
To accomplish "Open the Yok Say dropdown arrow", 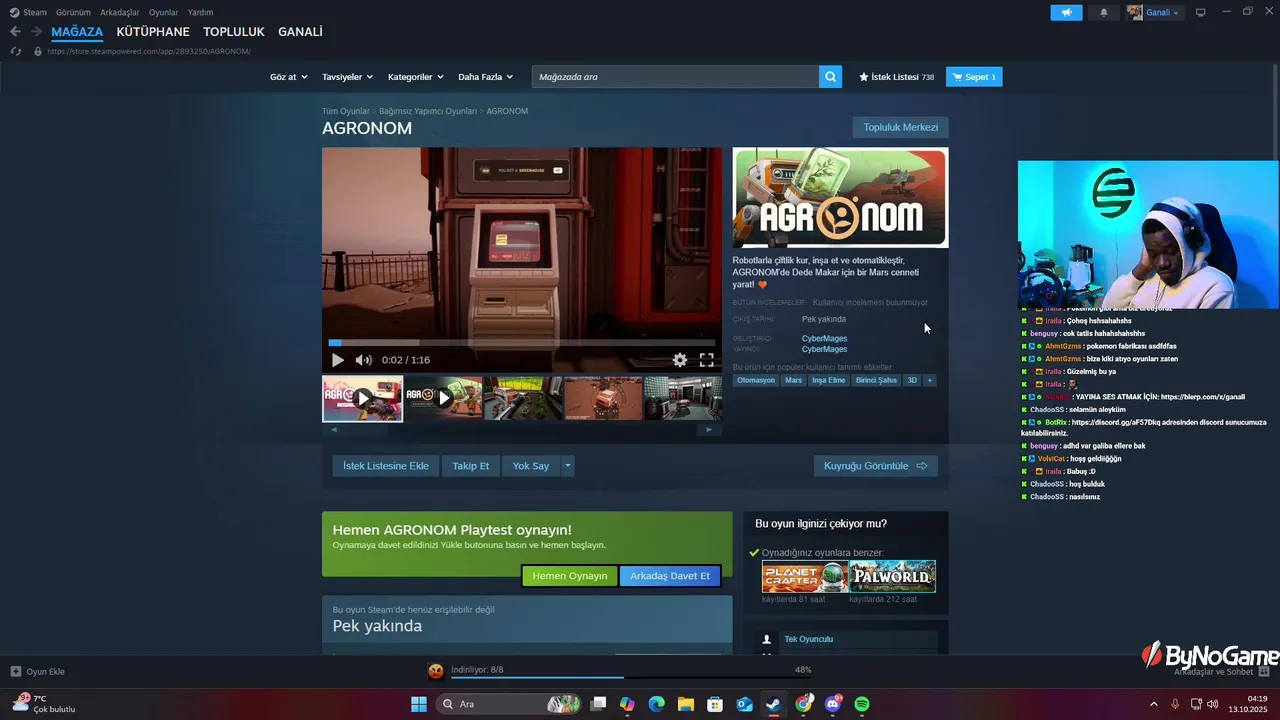I will [x=567, y=466].
